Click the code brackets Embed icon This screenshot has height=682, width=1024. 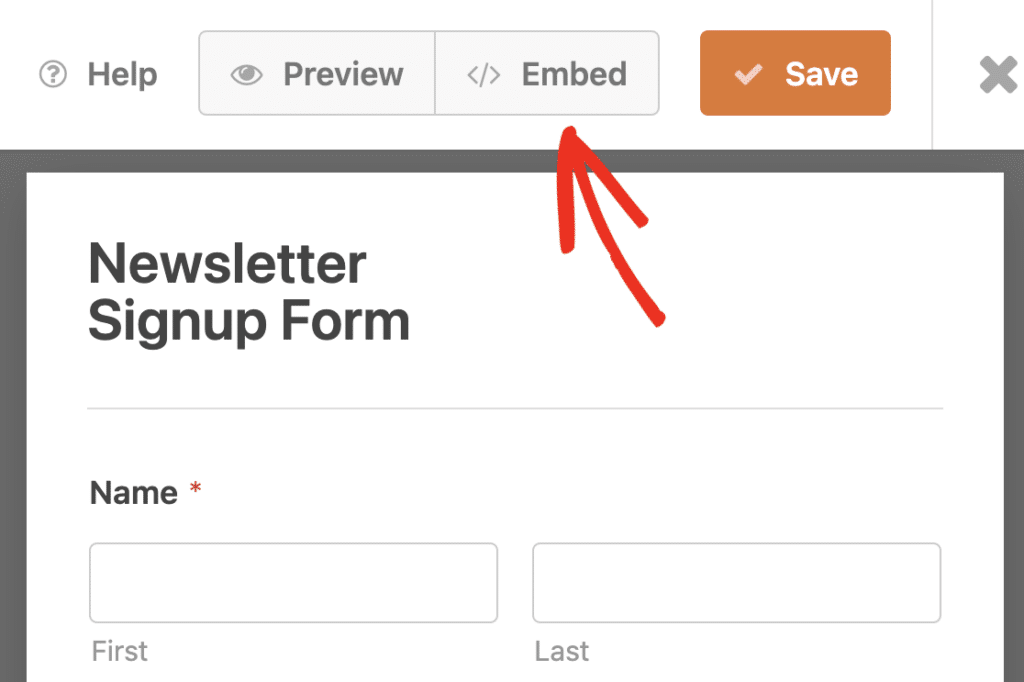click(484, 75)
